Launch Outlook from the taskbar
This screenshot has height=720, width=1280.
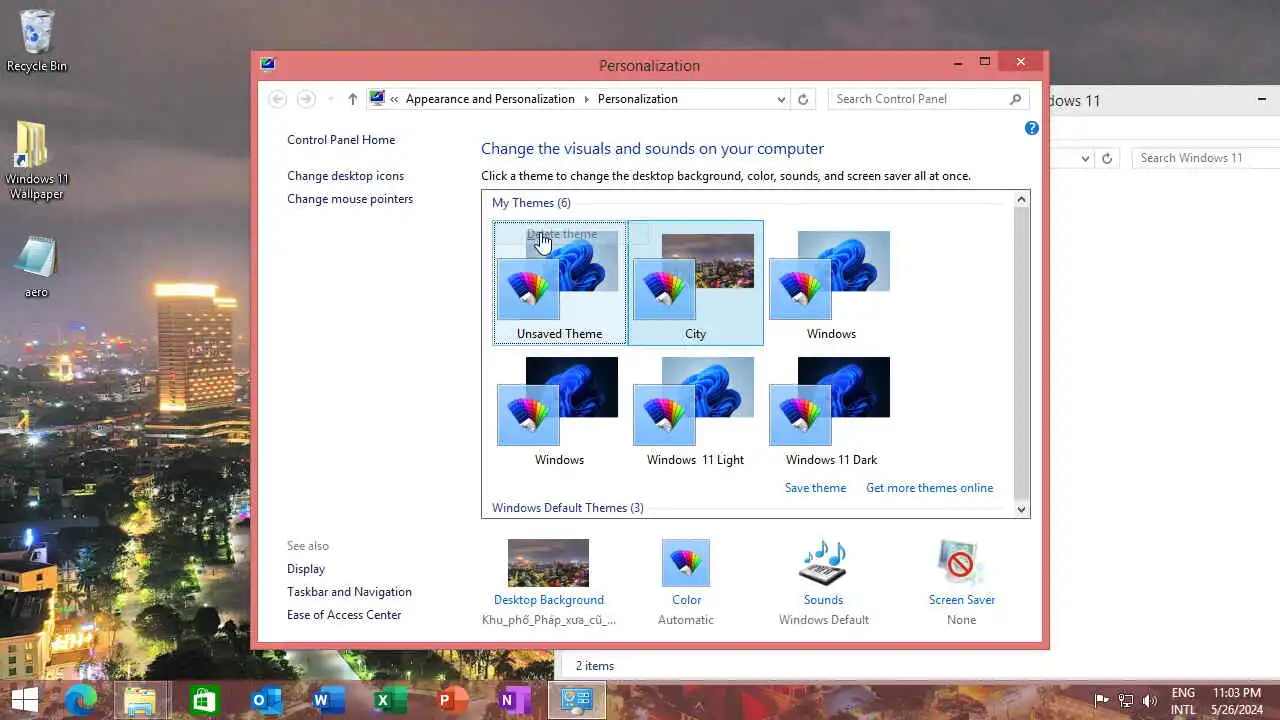click(266, 700)
